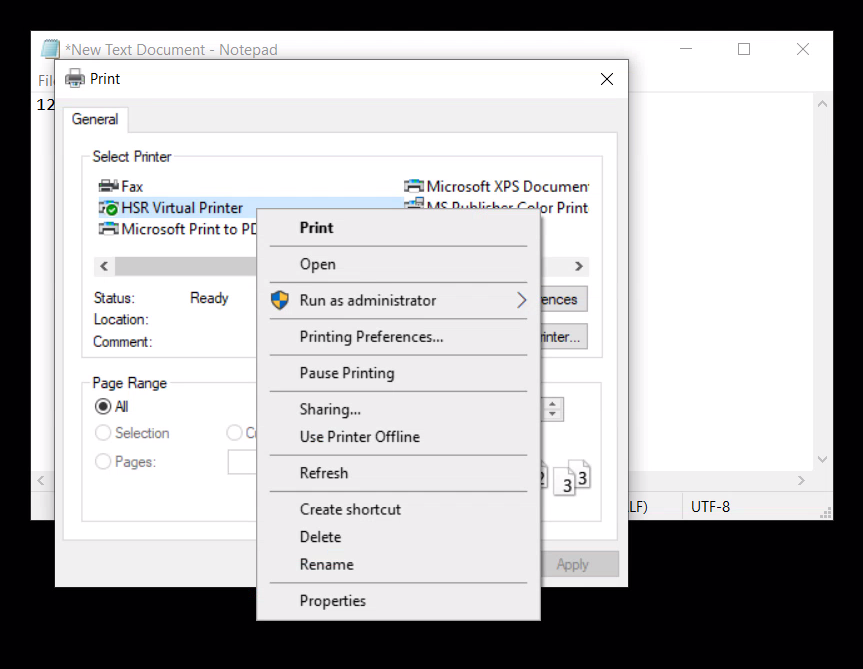Open Properties from the context menu

pos(333,601)
